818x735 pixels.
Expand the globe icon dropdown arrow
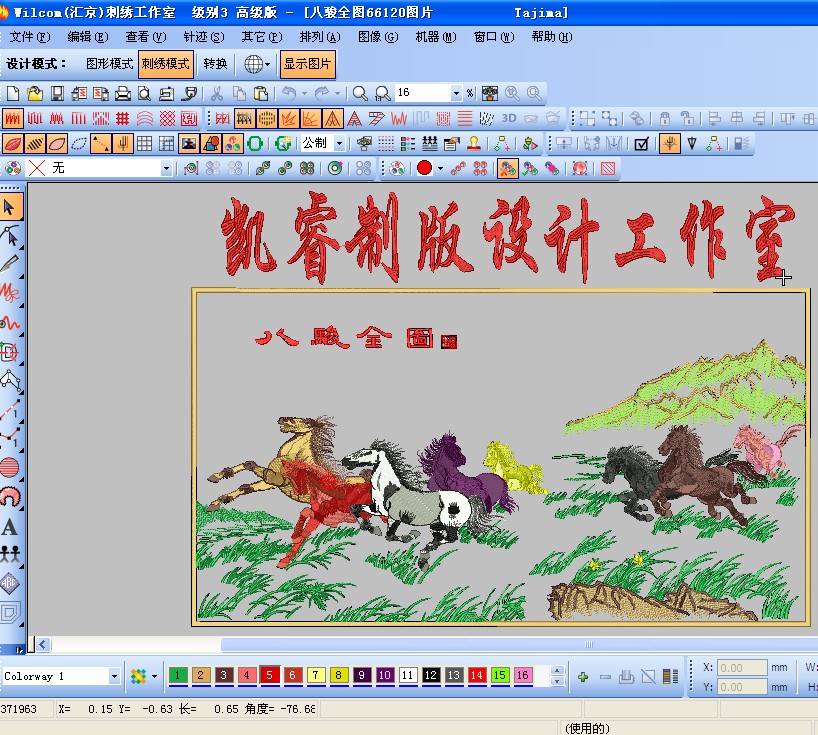point(268,65)
